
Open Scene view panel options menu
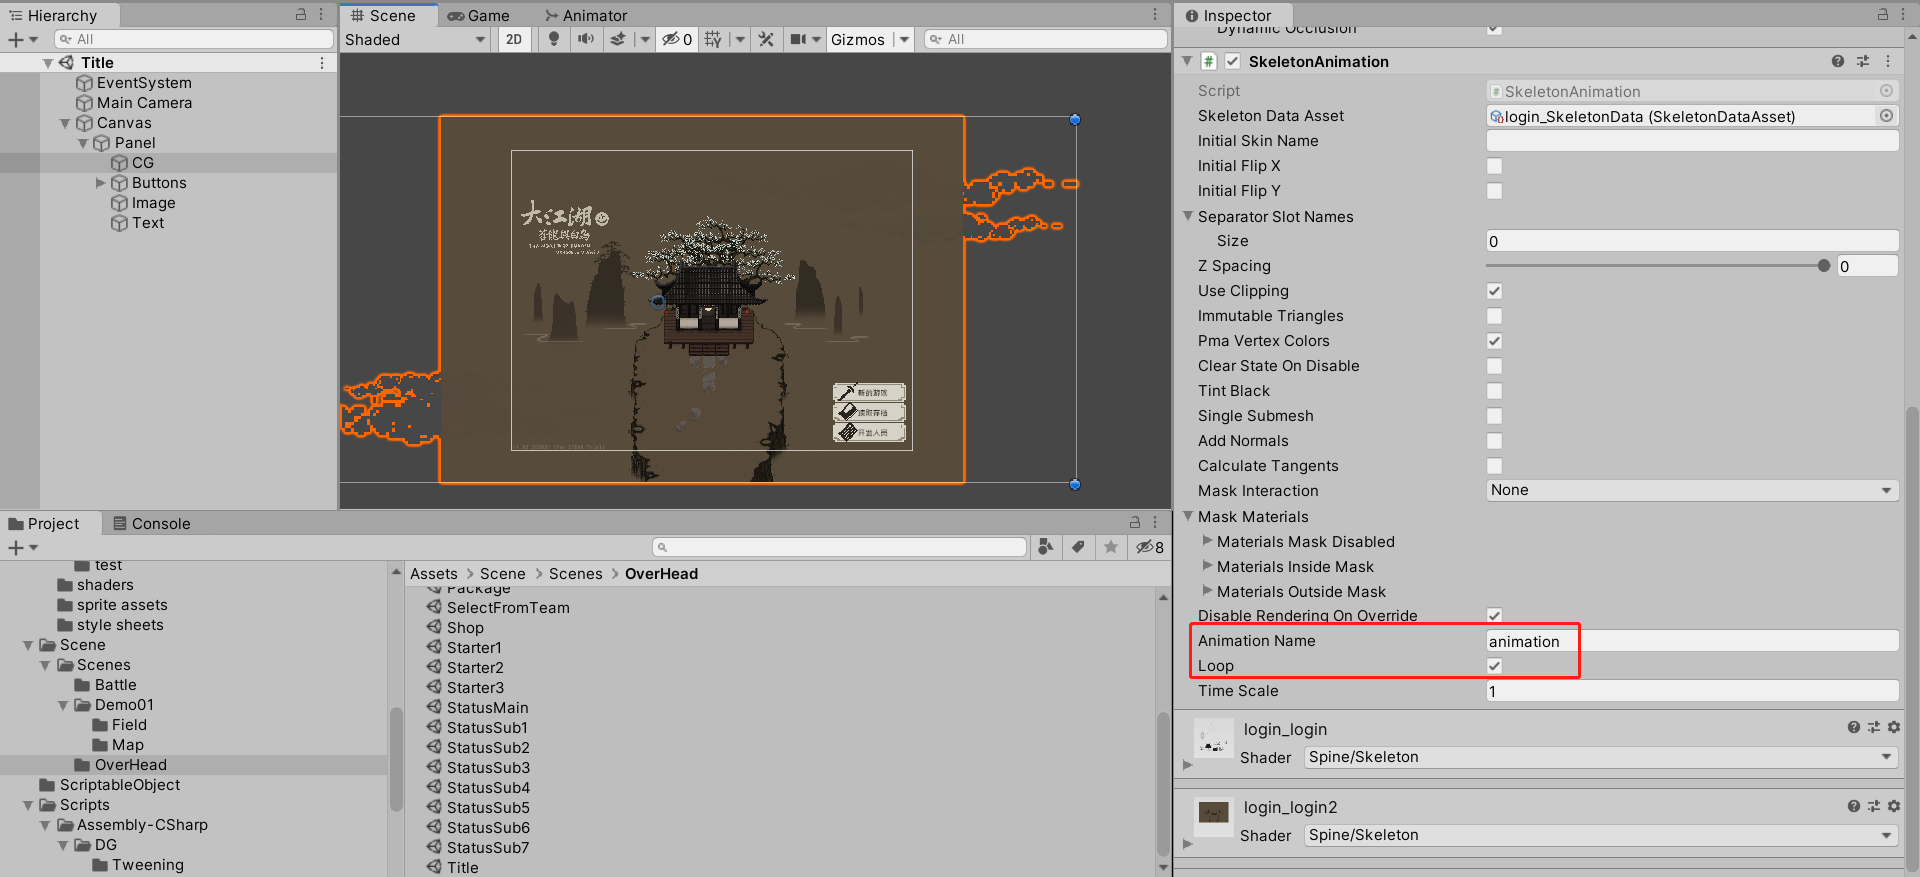click(1155, 15)
